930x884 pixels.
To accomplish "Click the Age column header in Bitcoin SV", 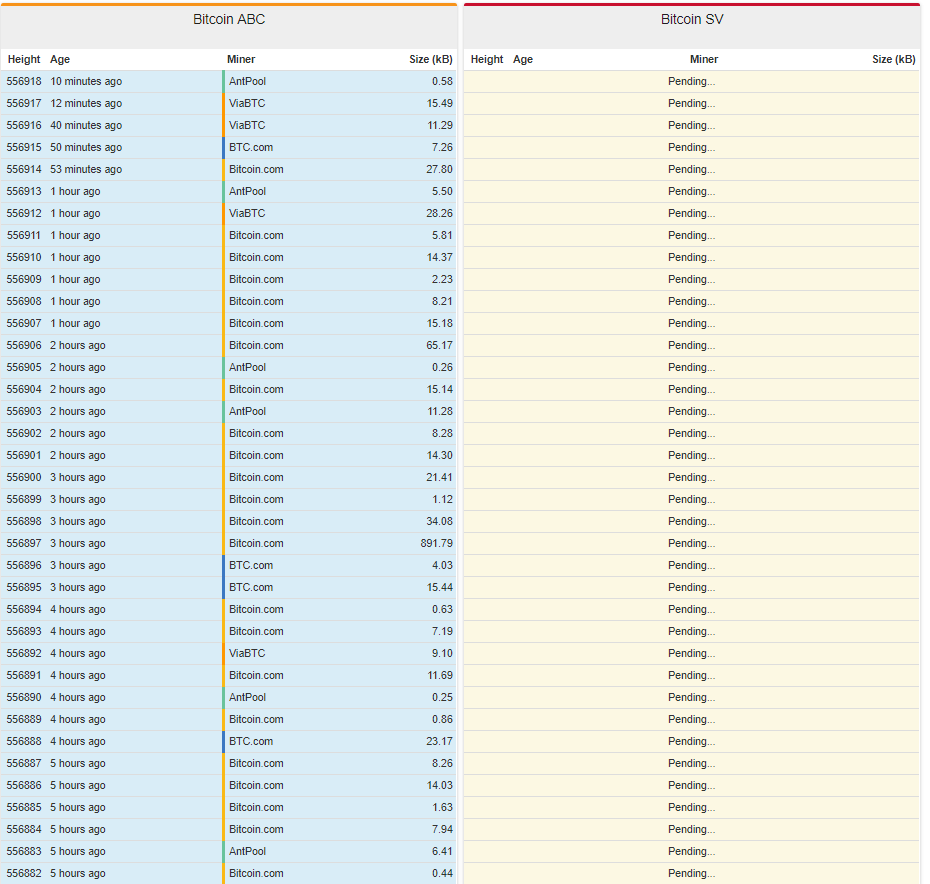I will click(x=523, y=59).
